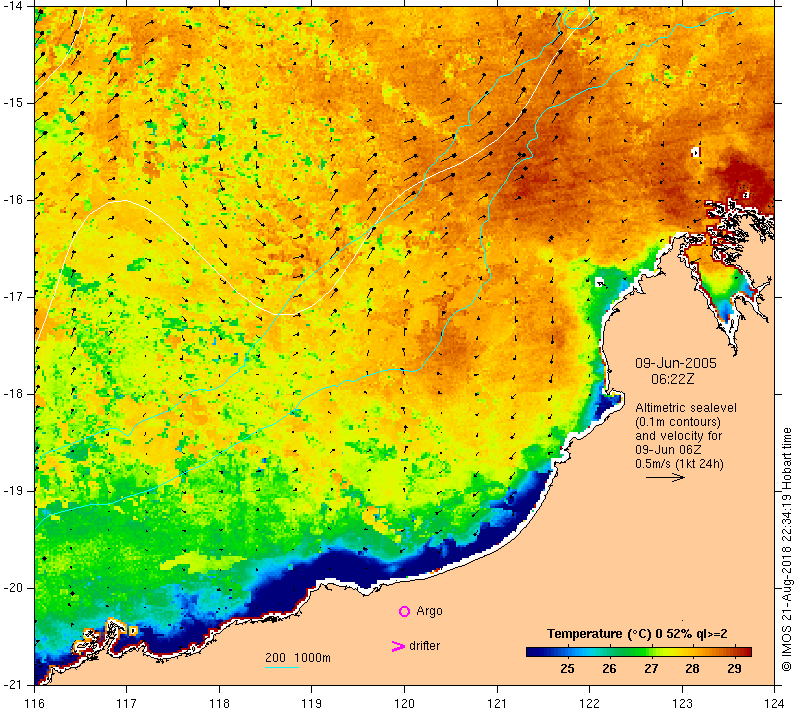
Task: Click the 27 color bar tick label
Action: (x=651, y=669)
